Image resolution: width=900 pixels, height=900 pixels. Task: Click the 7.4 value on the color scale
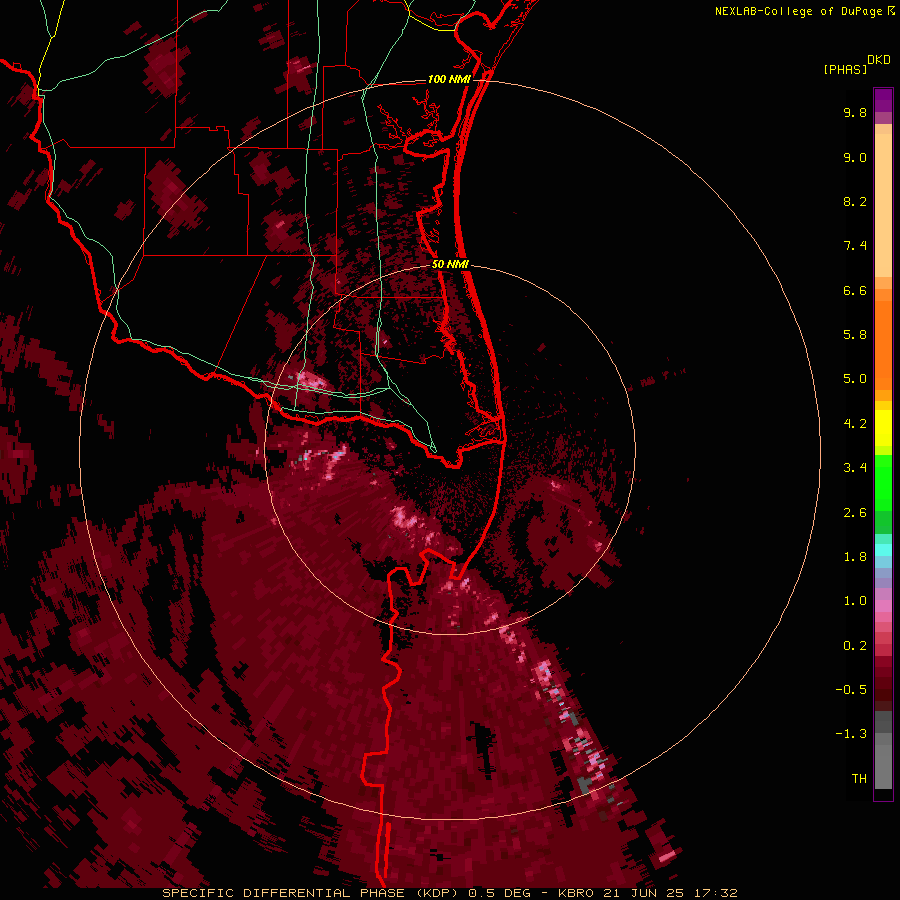click(855, 246)
